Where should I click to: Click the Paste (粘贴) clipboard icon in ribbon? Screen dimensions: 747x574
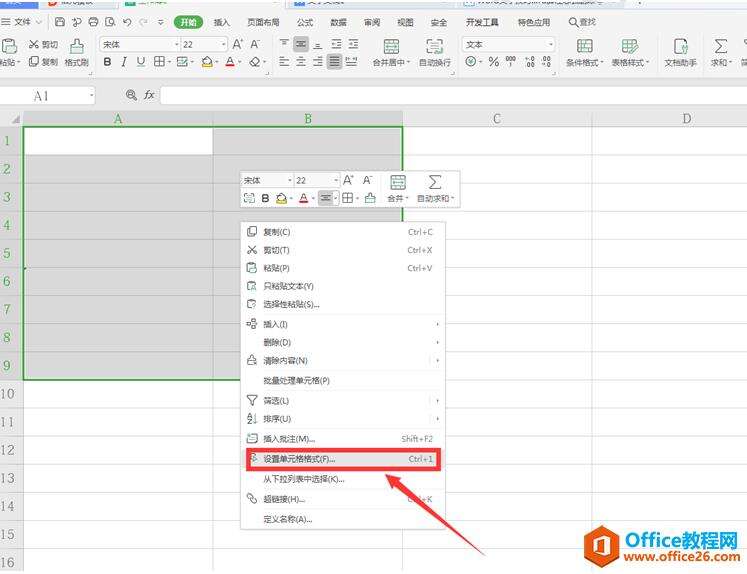pos(9,46)
